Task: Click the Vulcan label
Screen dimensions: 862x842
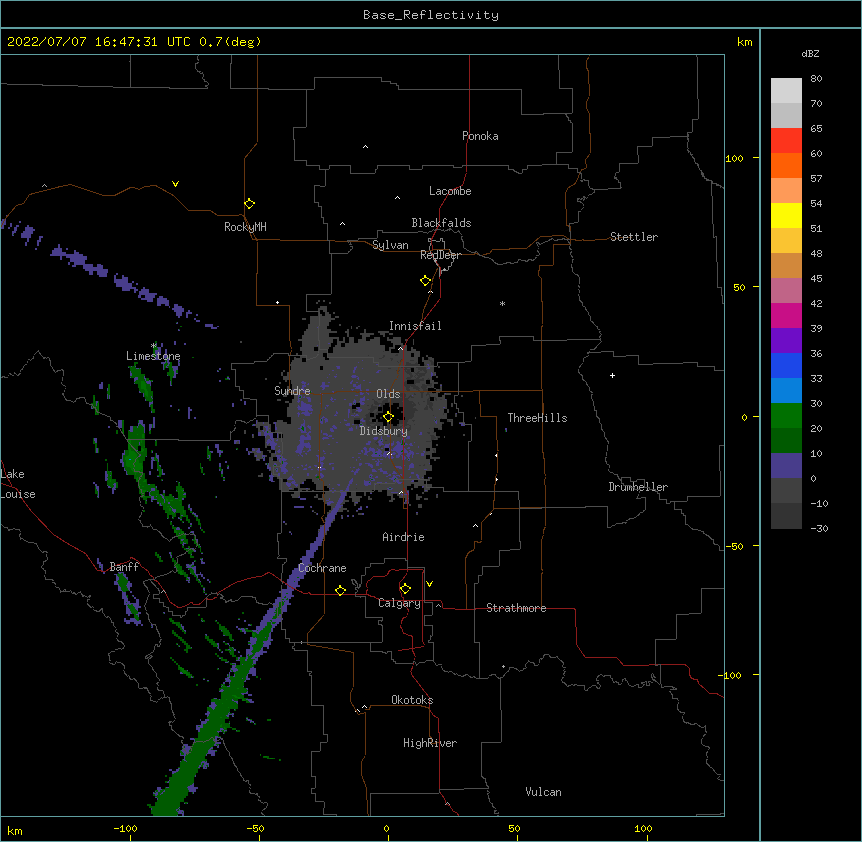Action: coord(543,792)
